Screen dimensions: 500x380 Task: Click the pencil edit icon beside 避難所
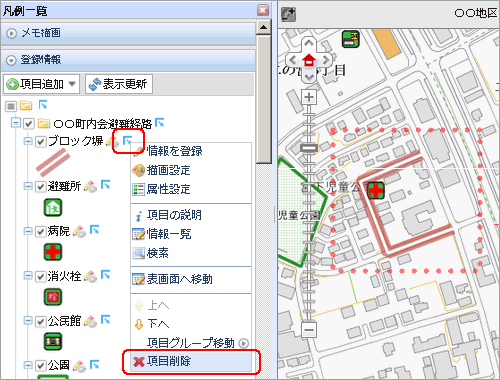[x=90, y=186]
